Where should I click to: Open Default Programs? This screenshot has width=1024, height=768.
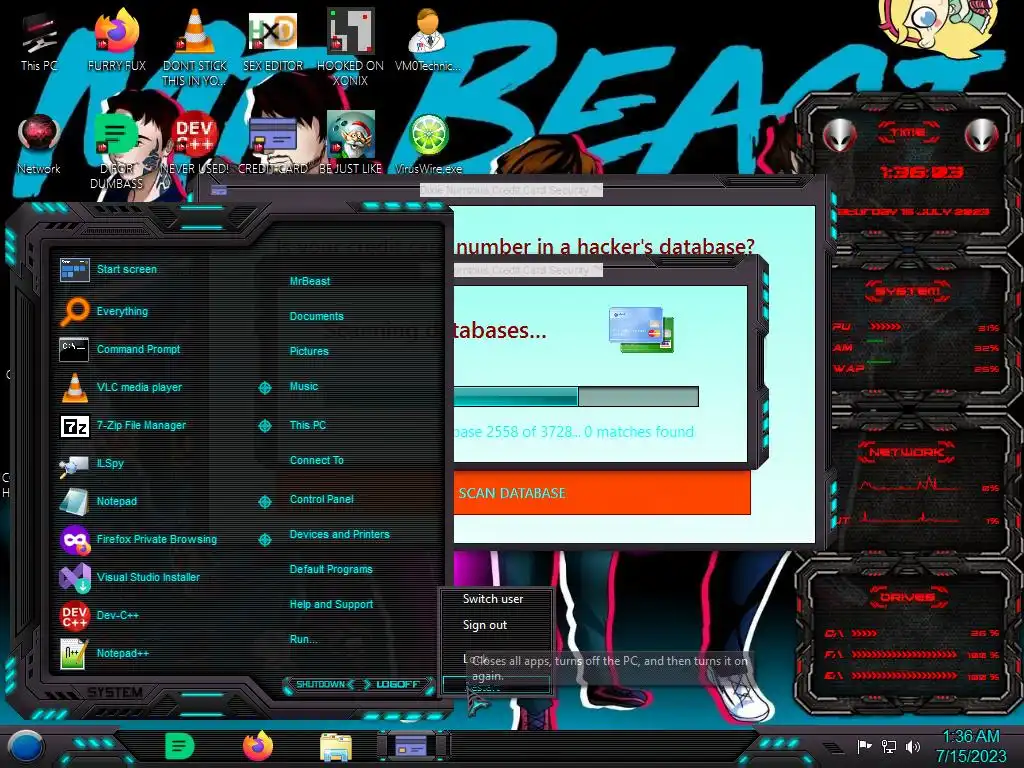click(x=330, y=569)
